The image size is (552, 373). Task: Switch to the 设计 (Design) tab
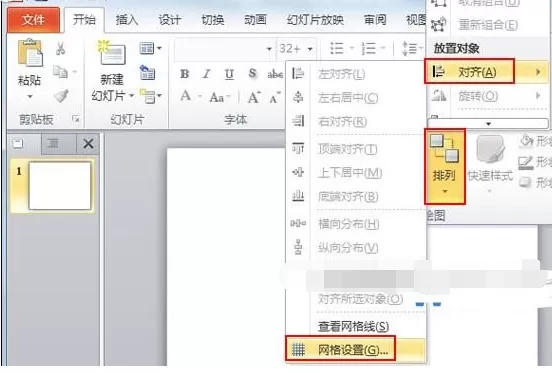[x=169, y=20]
